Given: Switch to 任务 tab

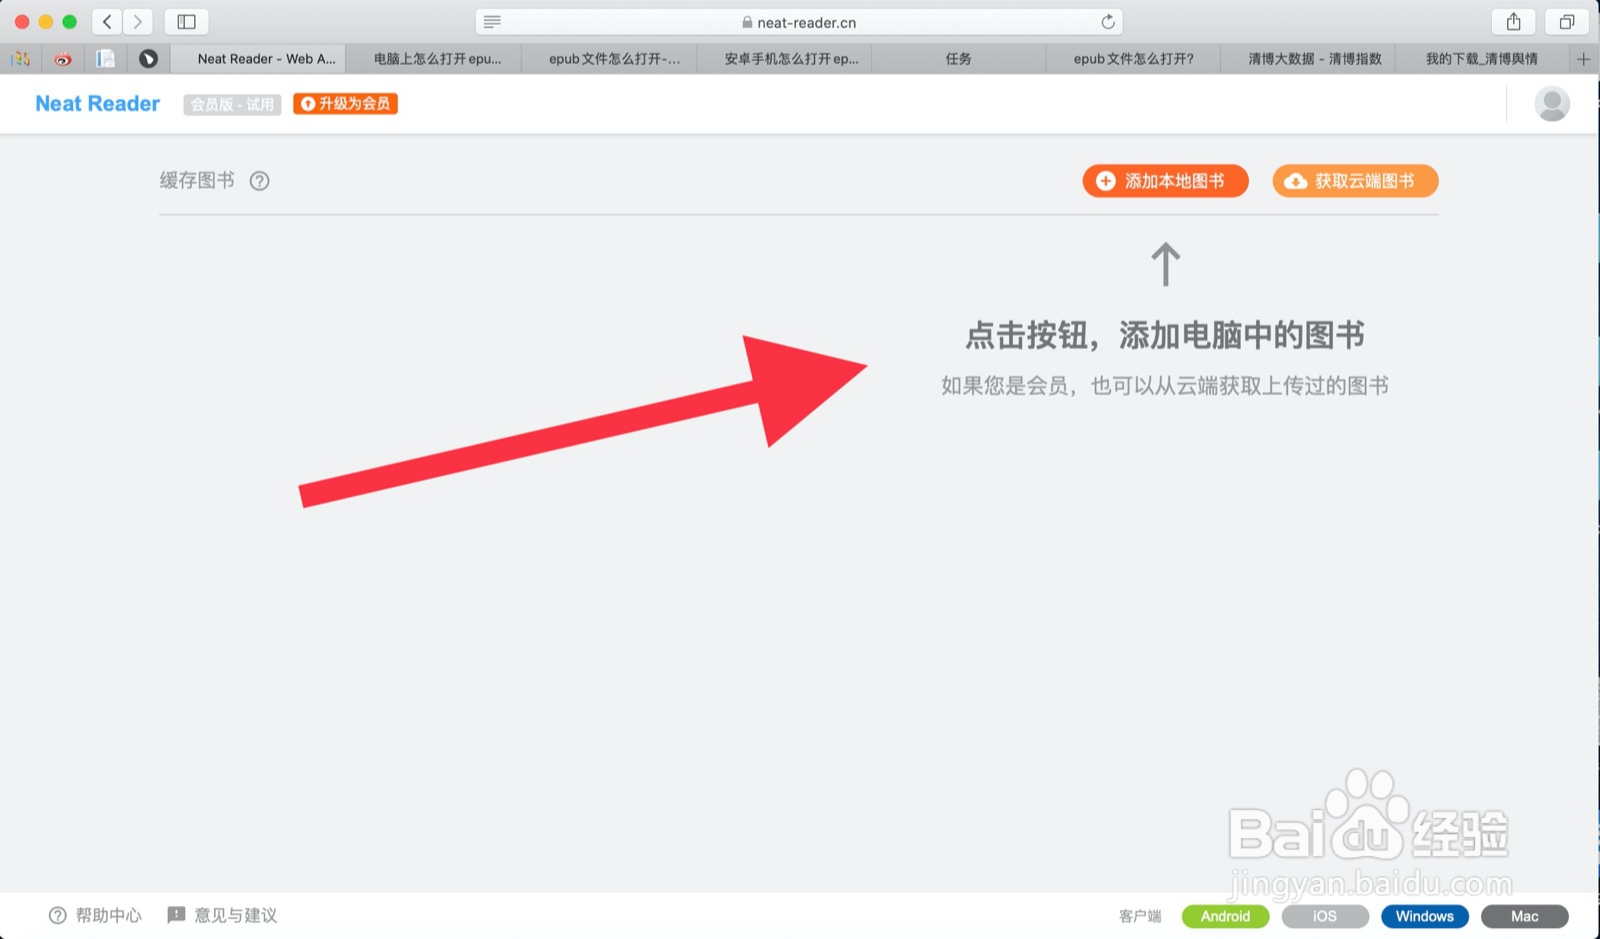Looking at the screenshot, I should (959, 59).
